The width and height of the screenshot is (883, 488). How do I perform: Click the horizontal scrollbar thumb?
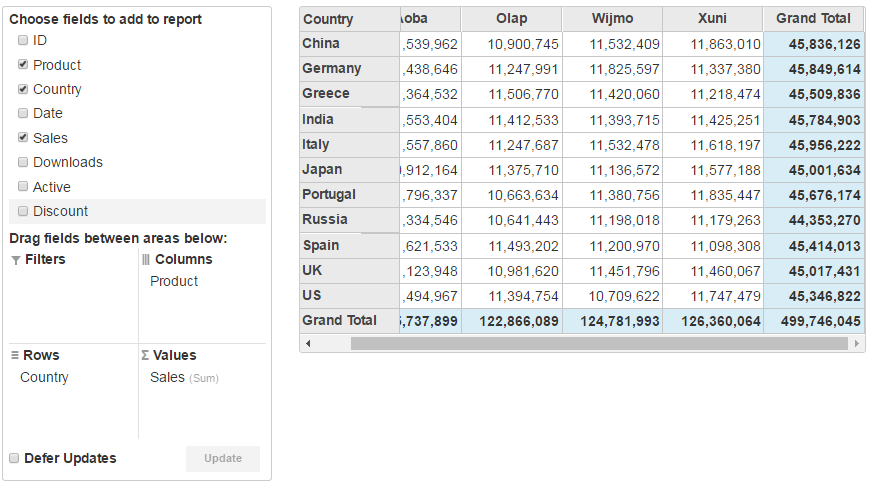598,343
